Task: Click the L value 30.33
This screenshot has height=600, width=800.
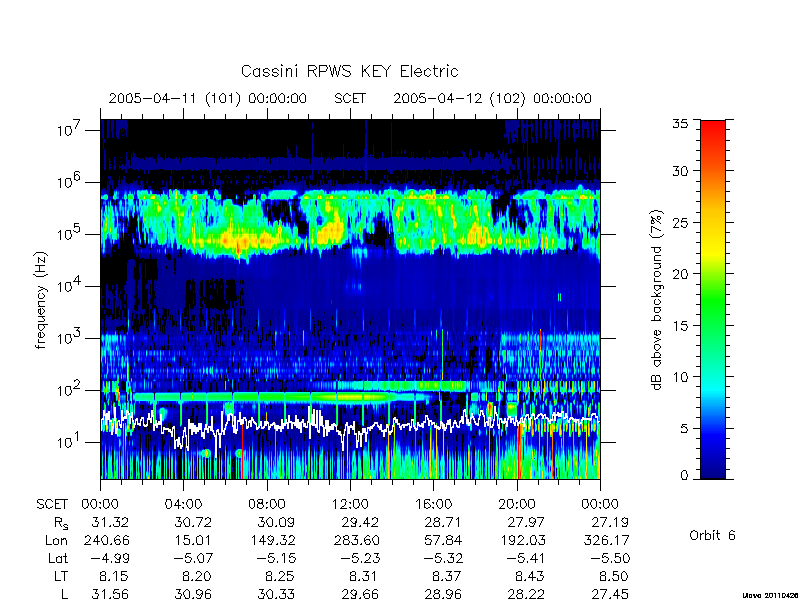Action: [276, 594]
